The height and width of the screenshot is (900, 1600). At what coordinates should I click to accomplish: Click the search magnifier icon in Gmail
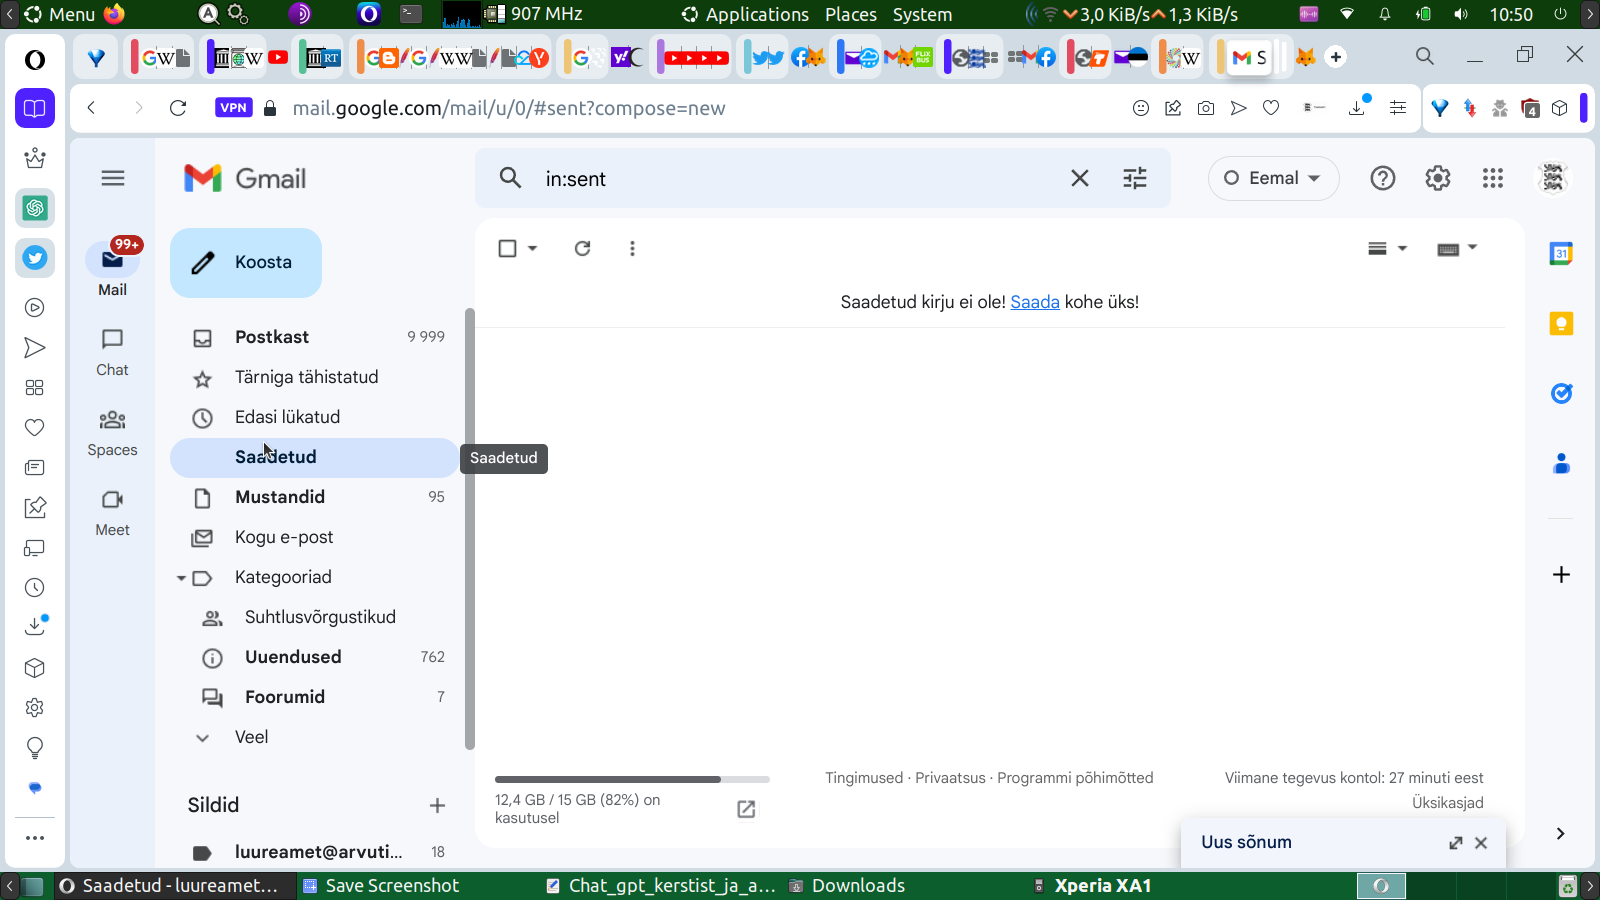510,178
